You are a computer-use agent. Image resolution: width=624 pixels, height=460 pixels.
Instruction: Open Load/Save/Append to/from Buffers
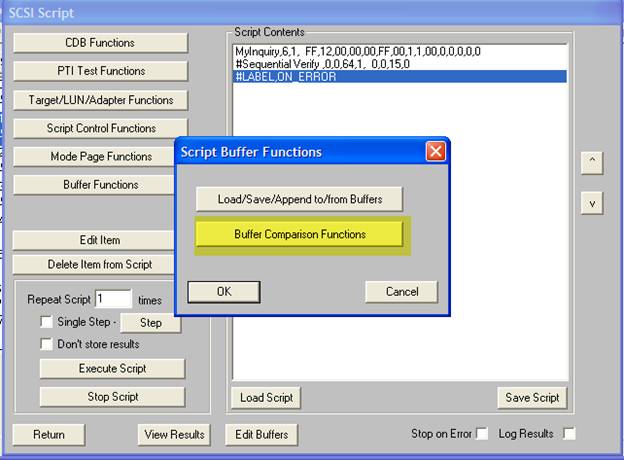(x=299, y=199)
